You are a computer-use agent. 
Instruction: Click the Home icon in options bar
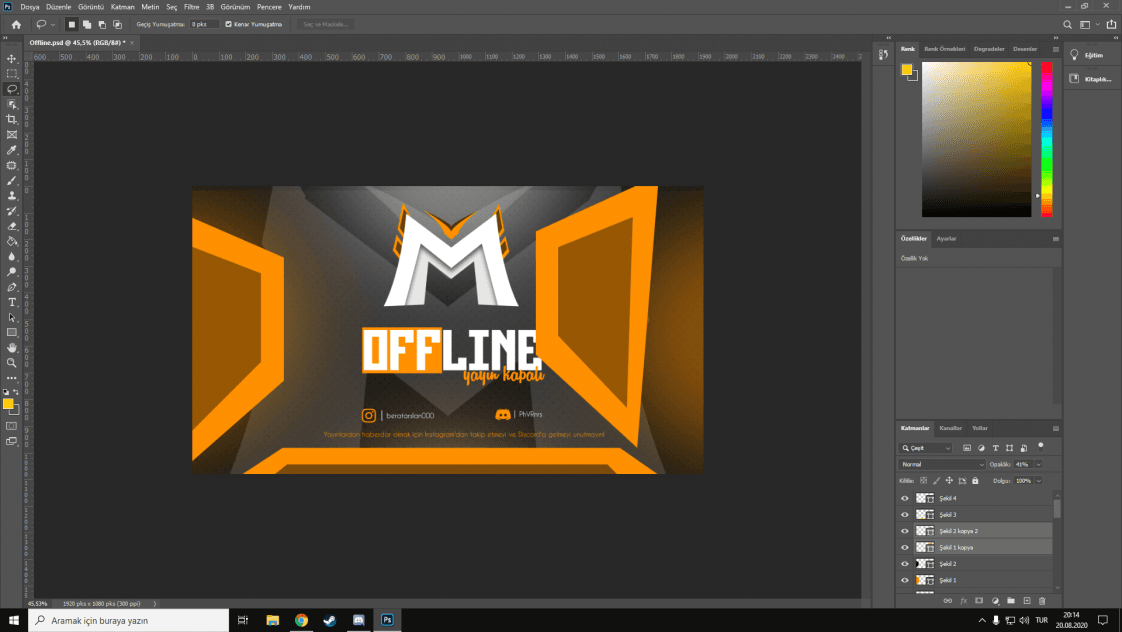pyautogui.click(x=16, y=24)
